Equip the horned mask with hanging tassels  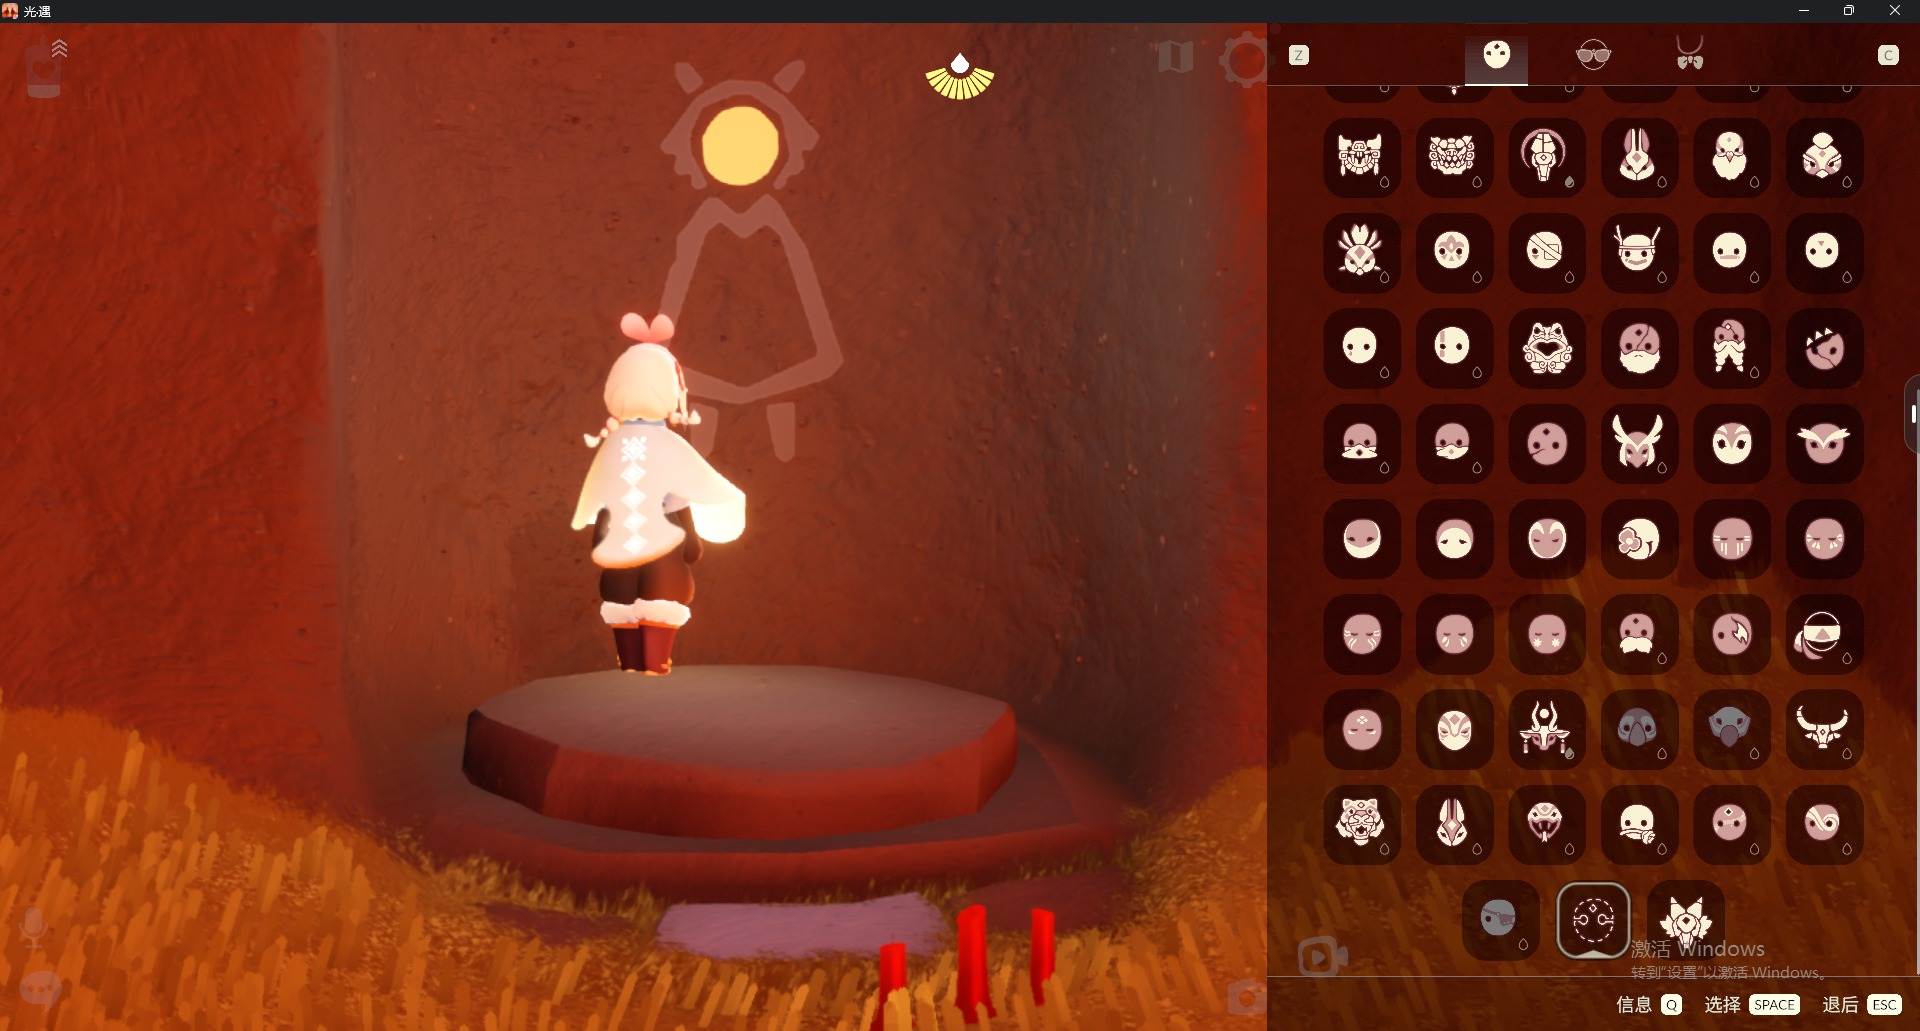click(x=1546, y=728)
